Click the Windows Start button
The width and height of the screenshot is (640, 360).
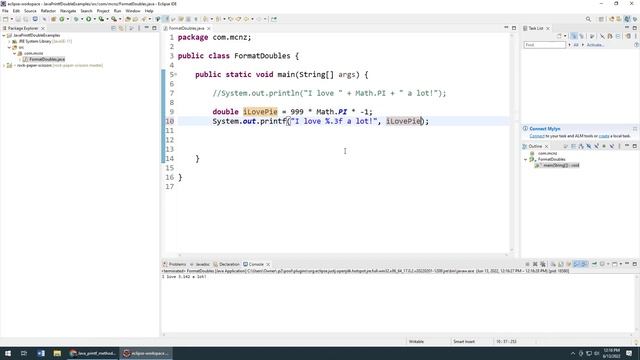coord(8,353)
